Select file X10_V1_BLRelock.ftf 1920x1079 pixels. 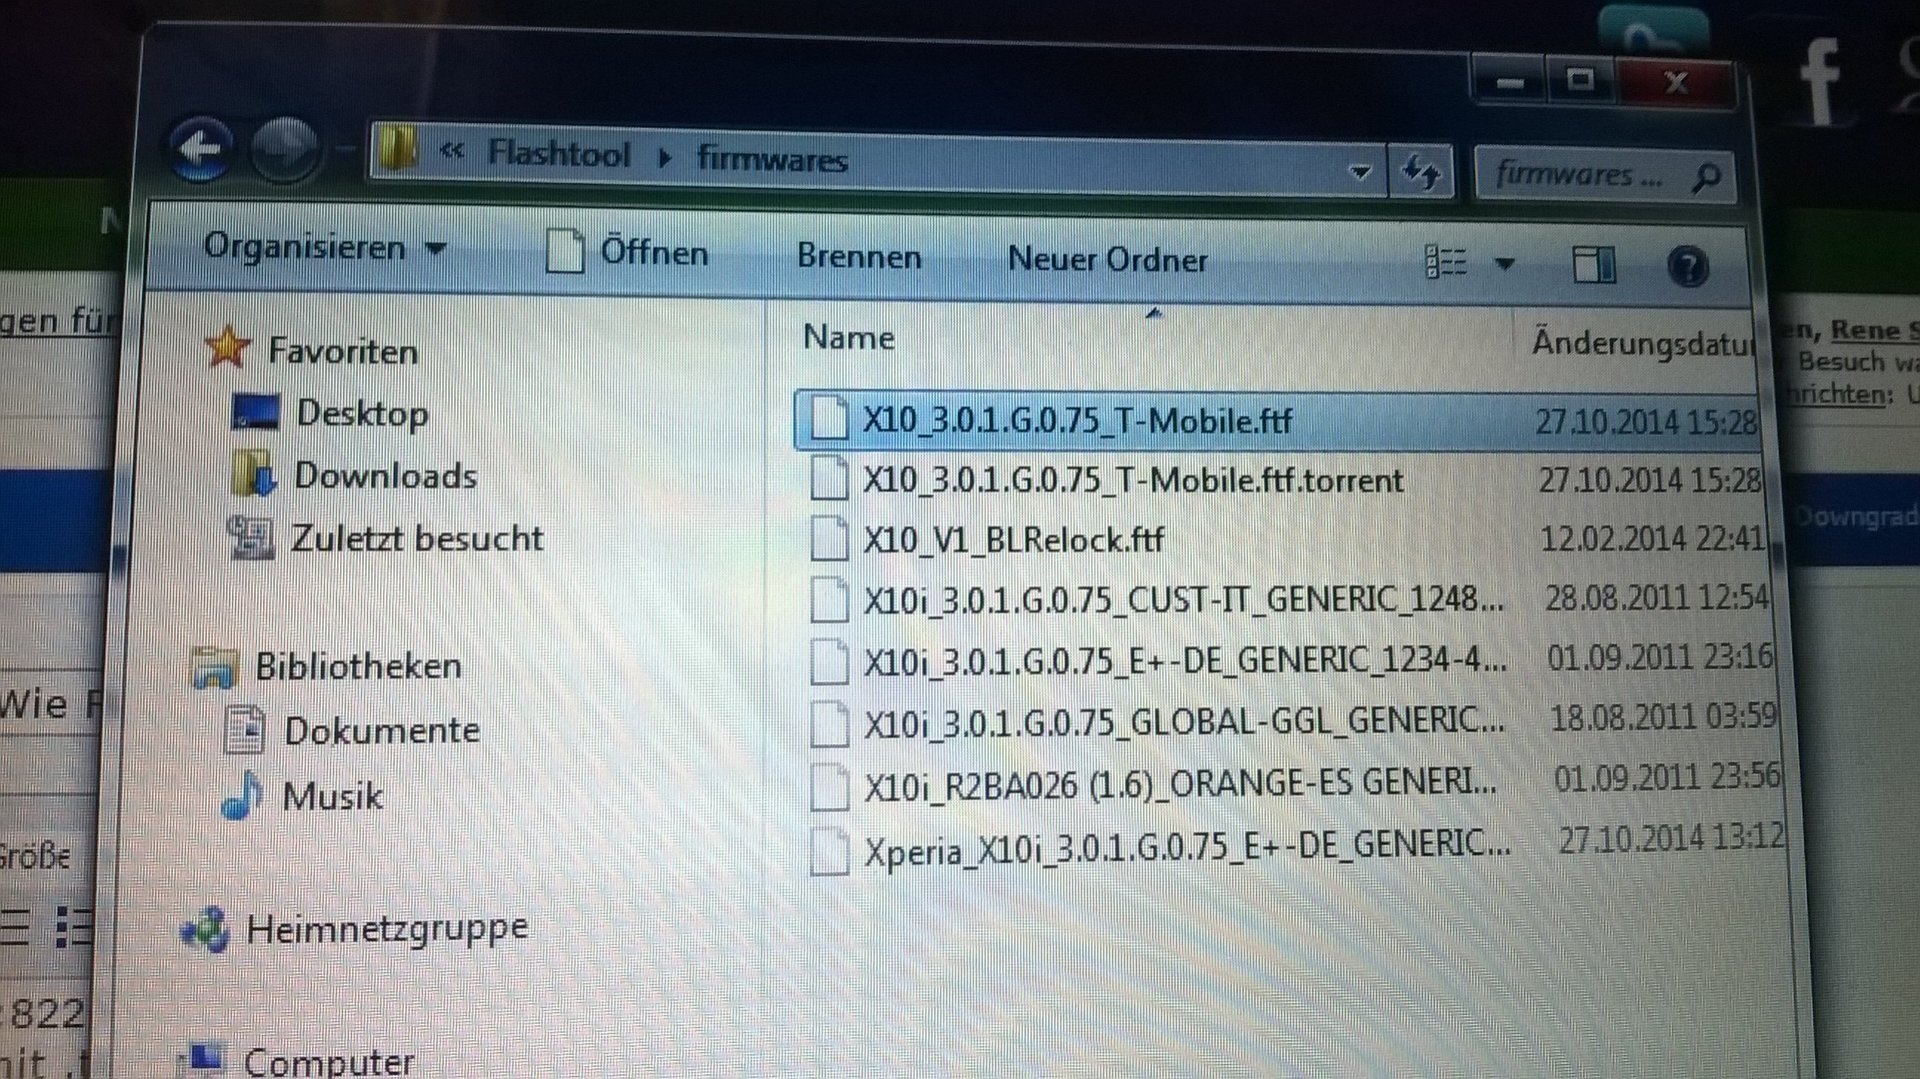(1014, 540)
